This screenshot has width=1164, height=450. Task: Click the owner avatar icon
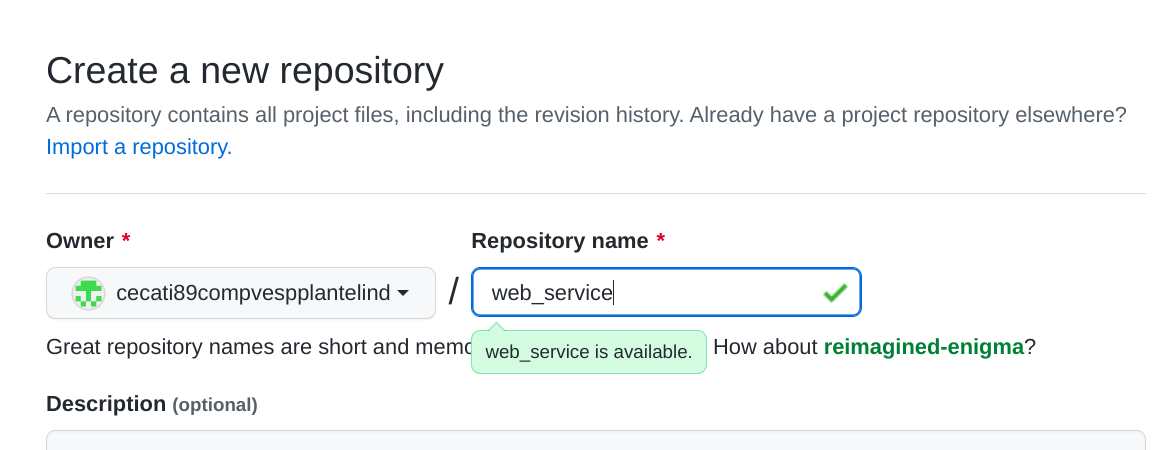click(x=89, y=293)
